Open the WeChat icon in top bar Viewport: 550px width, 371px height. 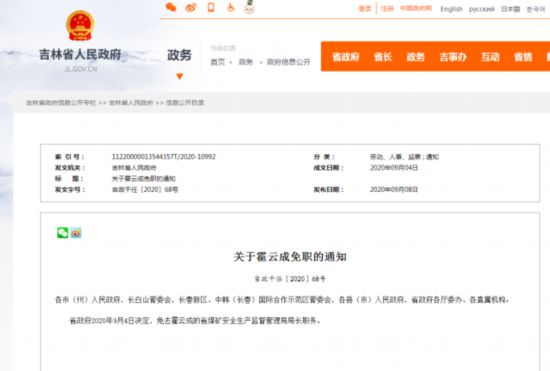[x=171, y=7]
